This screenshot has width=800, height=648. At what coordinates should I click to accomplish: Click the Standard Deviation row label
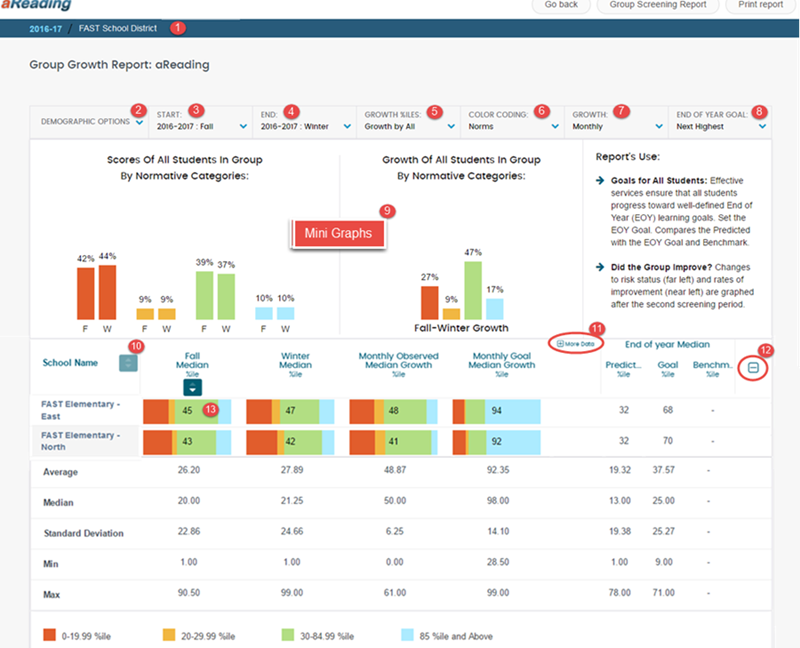point(84,533)
